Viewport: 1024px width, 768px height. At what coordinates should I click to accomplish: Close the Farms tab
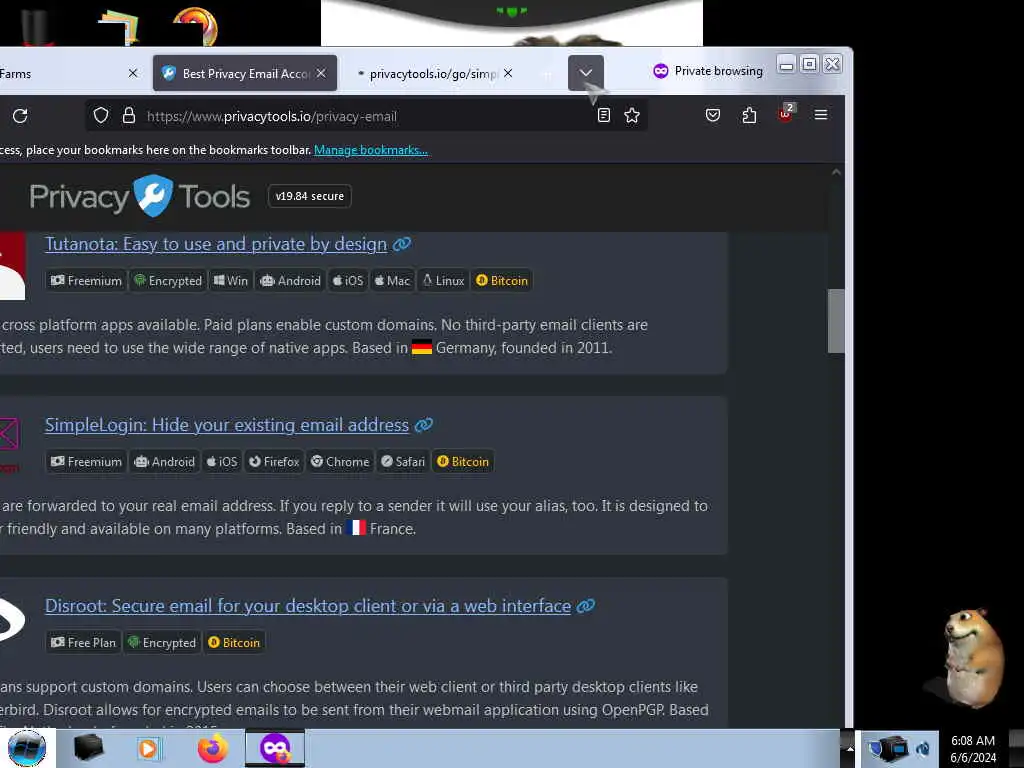[x=133, y=73]
